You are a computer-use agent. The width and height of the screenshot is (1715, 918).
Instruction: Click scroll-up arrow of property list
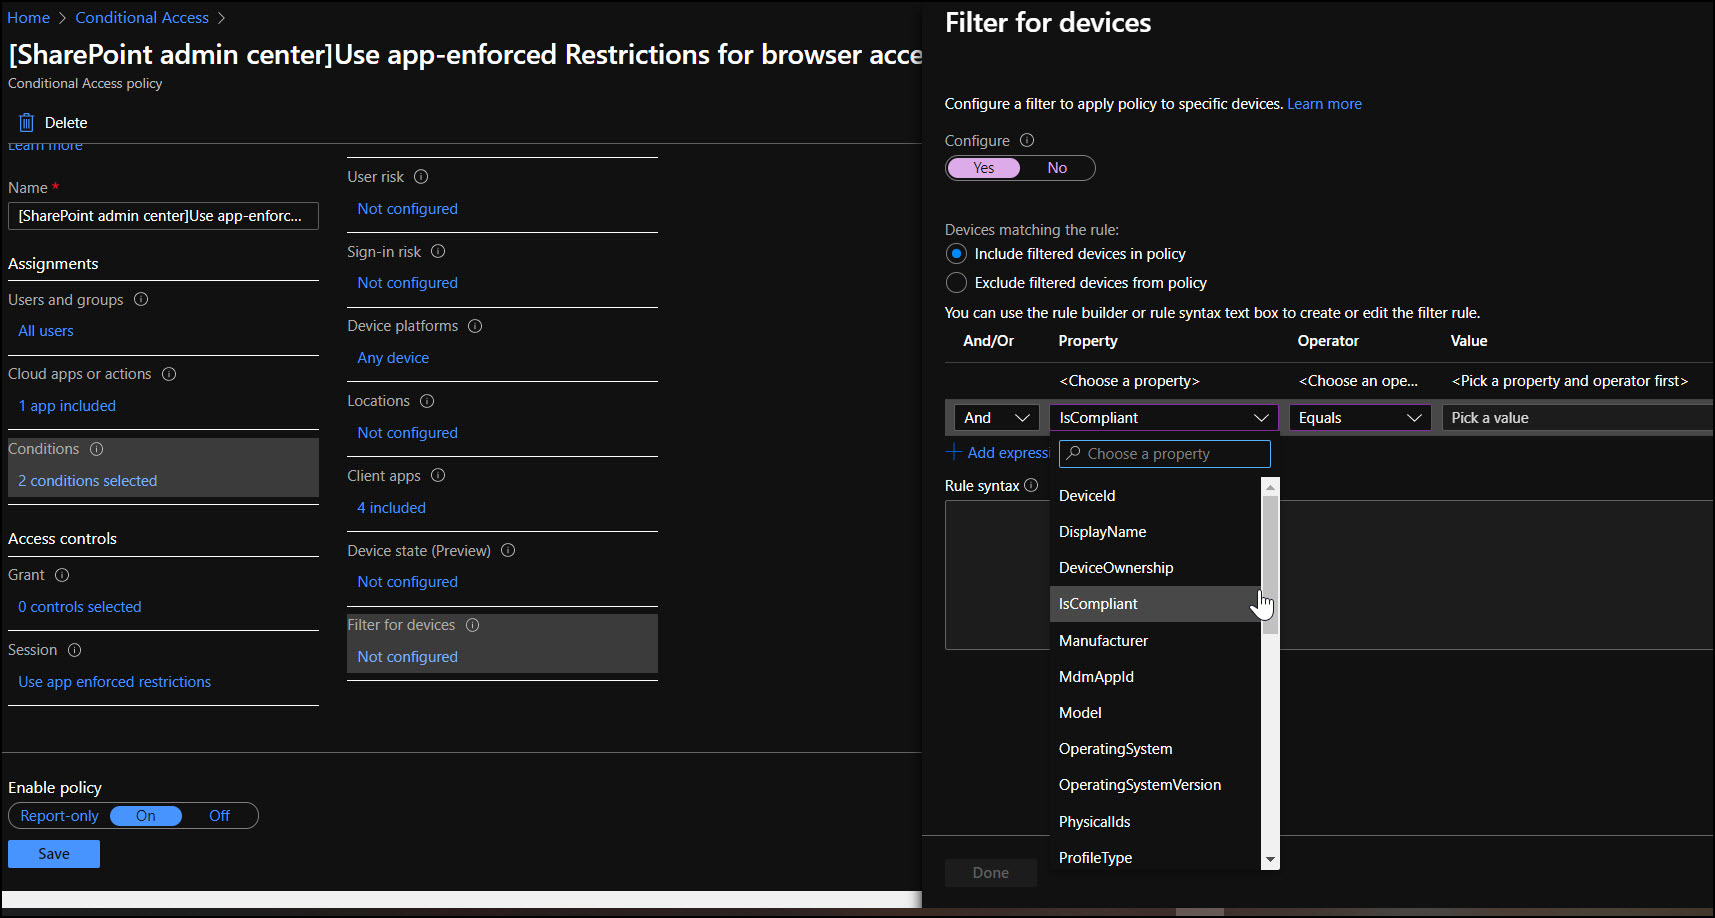(1270, 487)
